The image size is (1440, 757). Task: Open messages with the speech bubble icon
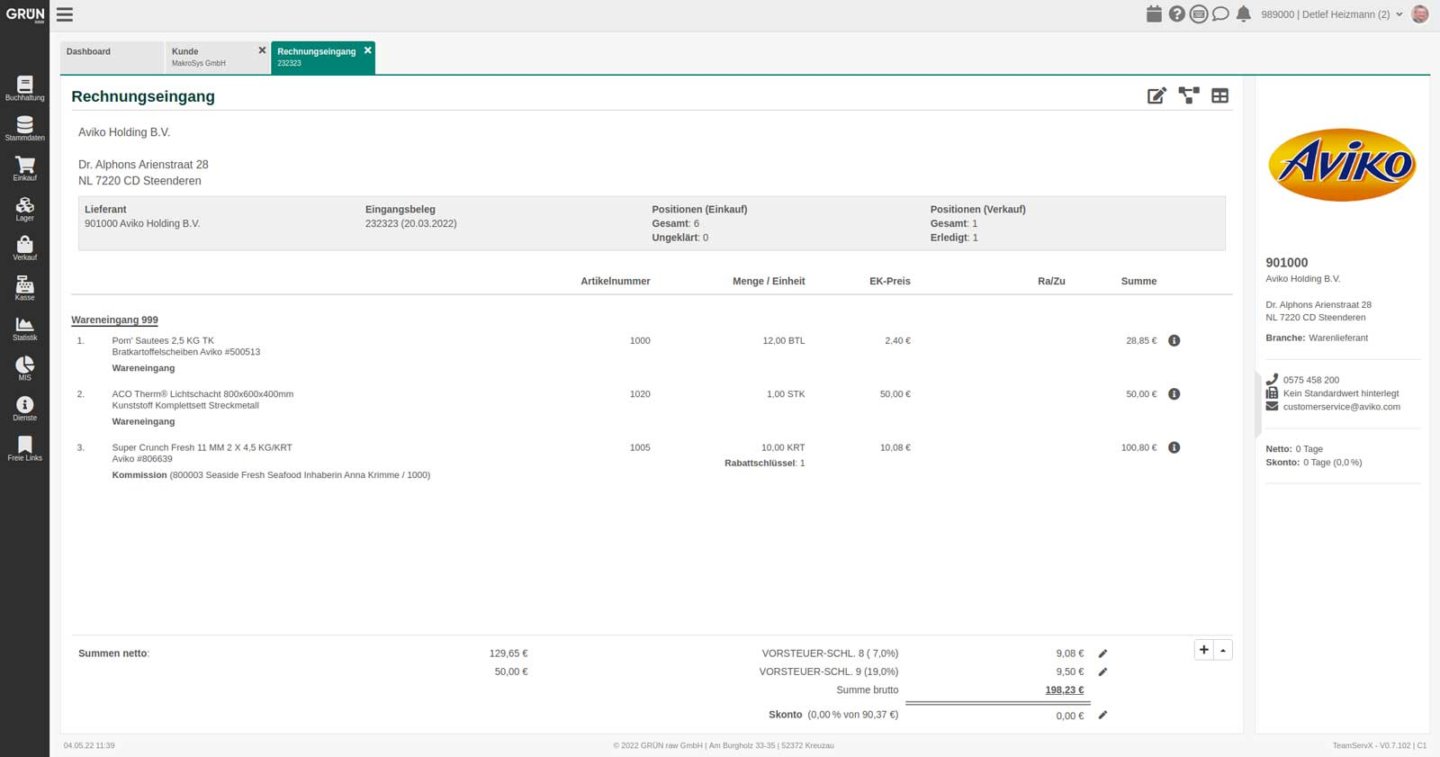click(x=1220, y=14)
